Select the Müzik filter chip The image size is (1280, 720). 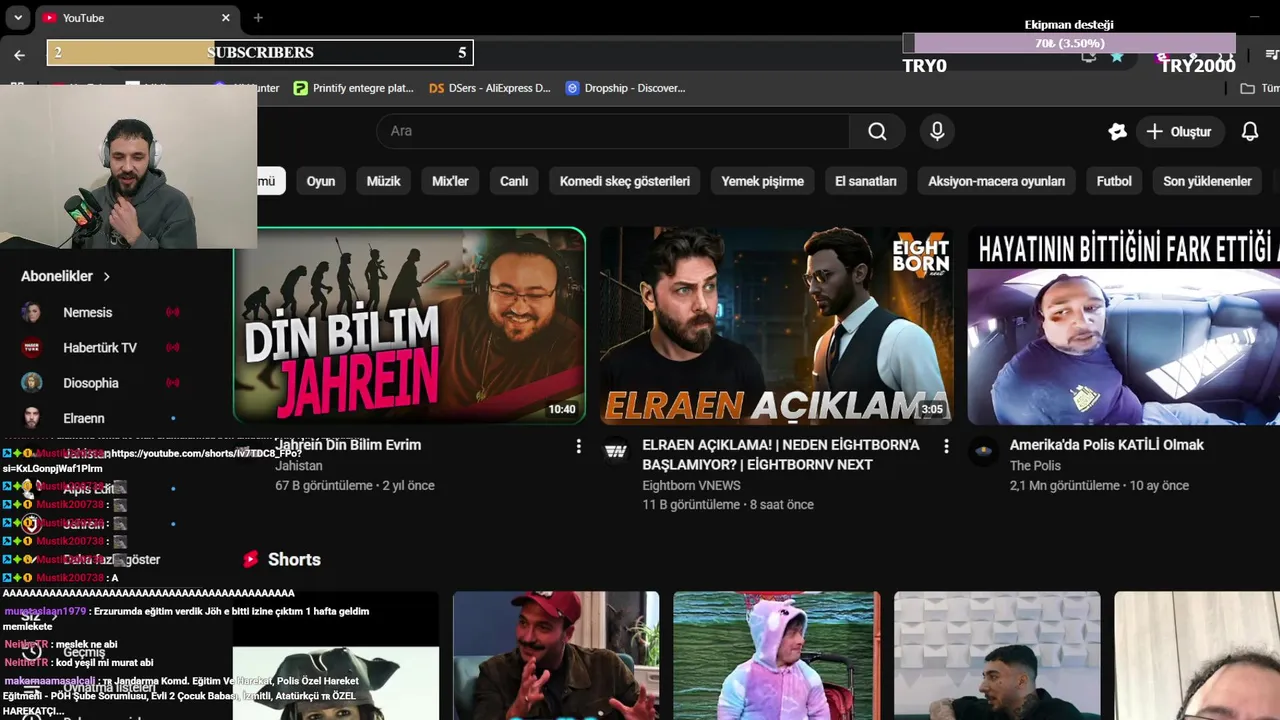click(383, 181)
